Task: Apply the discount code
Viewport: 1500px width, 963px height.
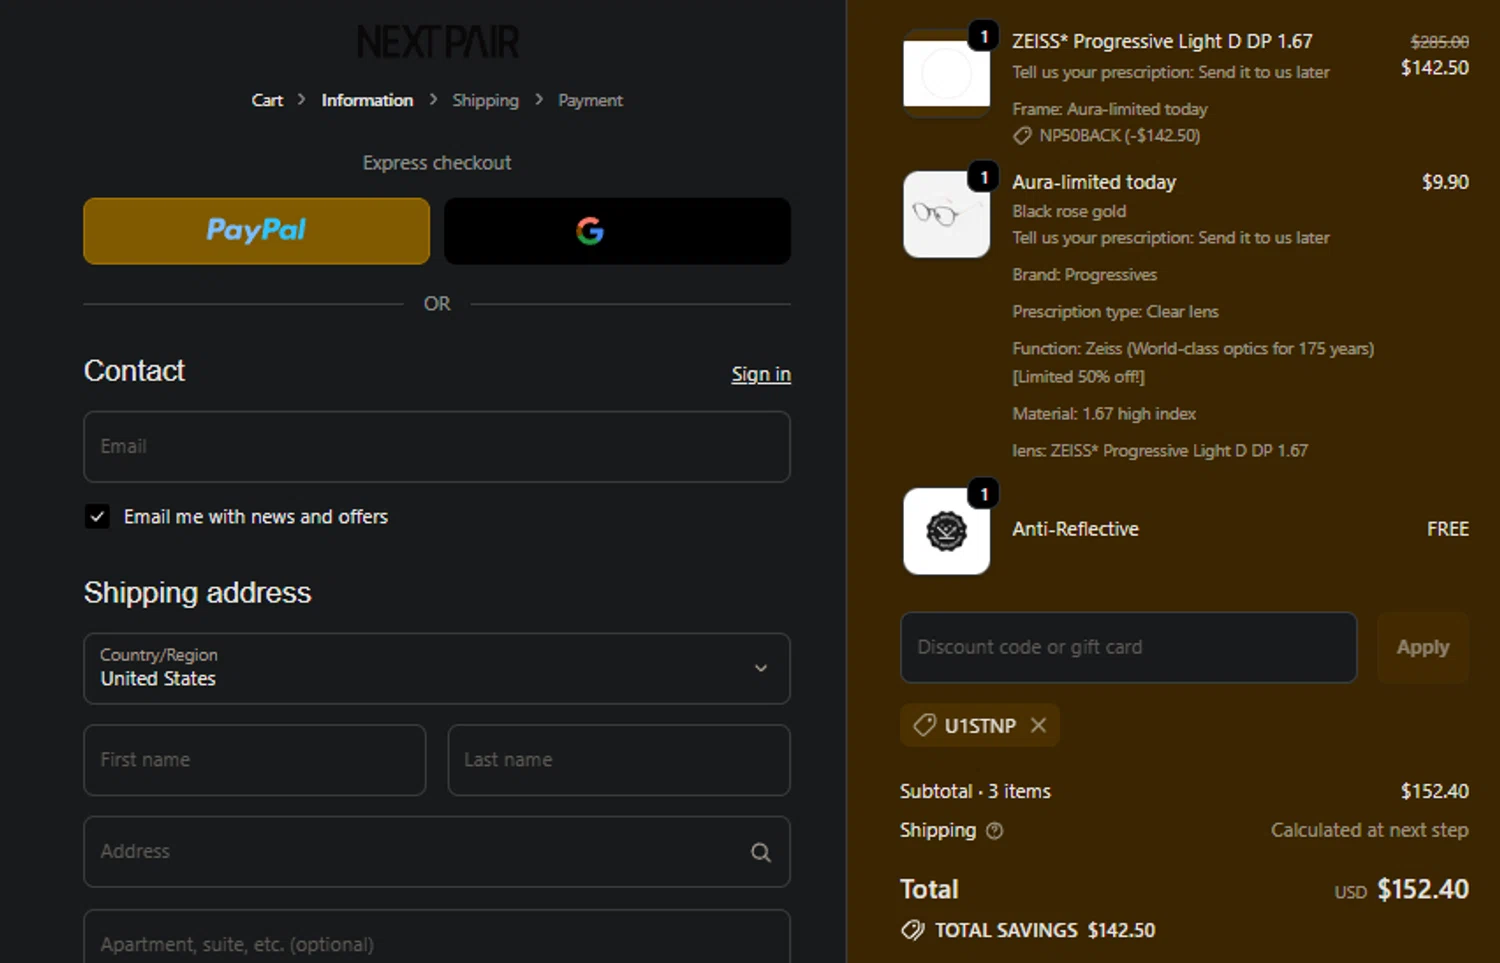Action: [x=1423, y=647]
